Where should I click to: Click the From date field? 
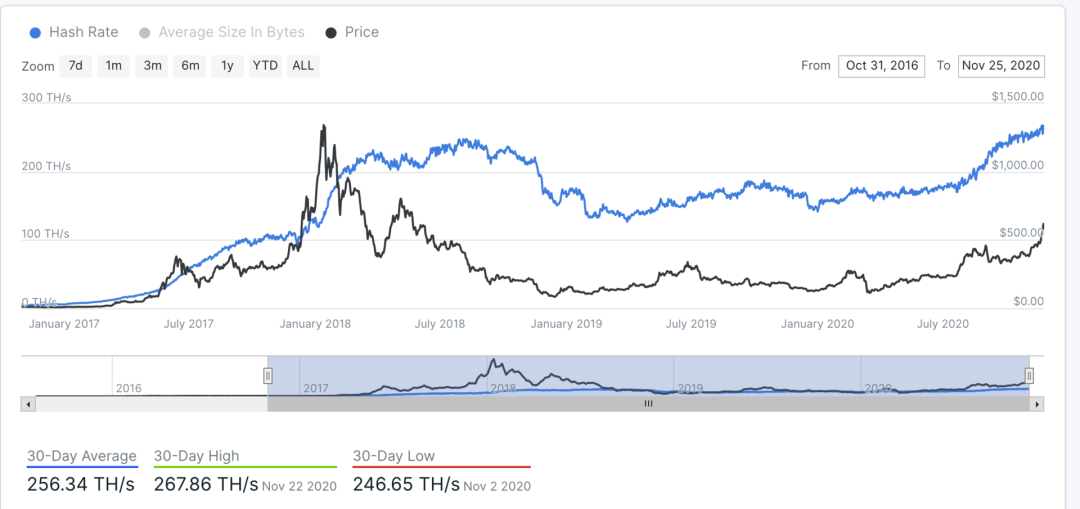coord(882,66)
